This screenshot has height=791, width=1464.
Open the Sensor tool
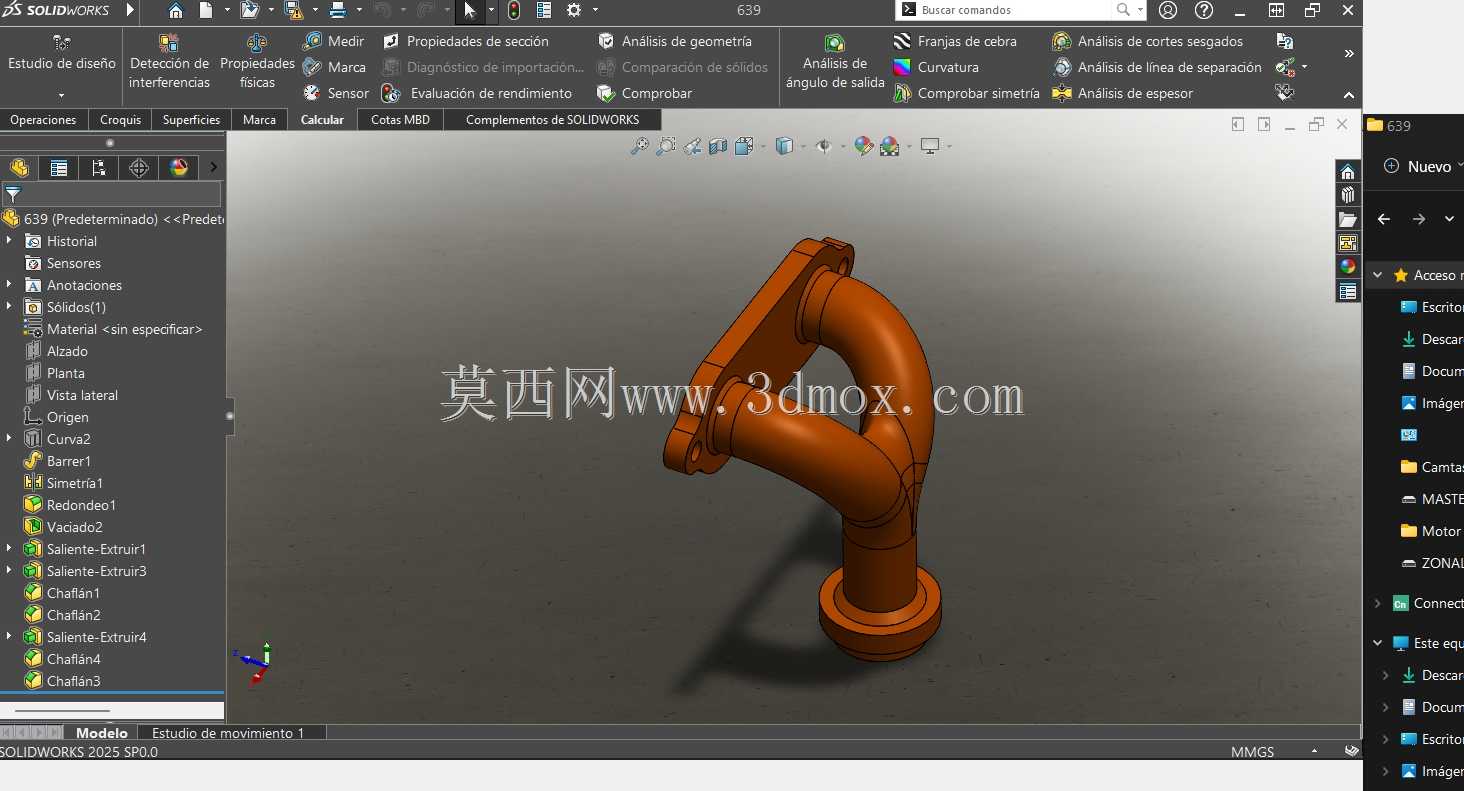coord(336,93)
